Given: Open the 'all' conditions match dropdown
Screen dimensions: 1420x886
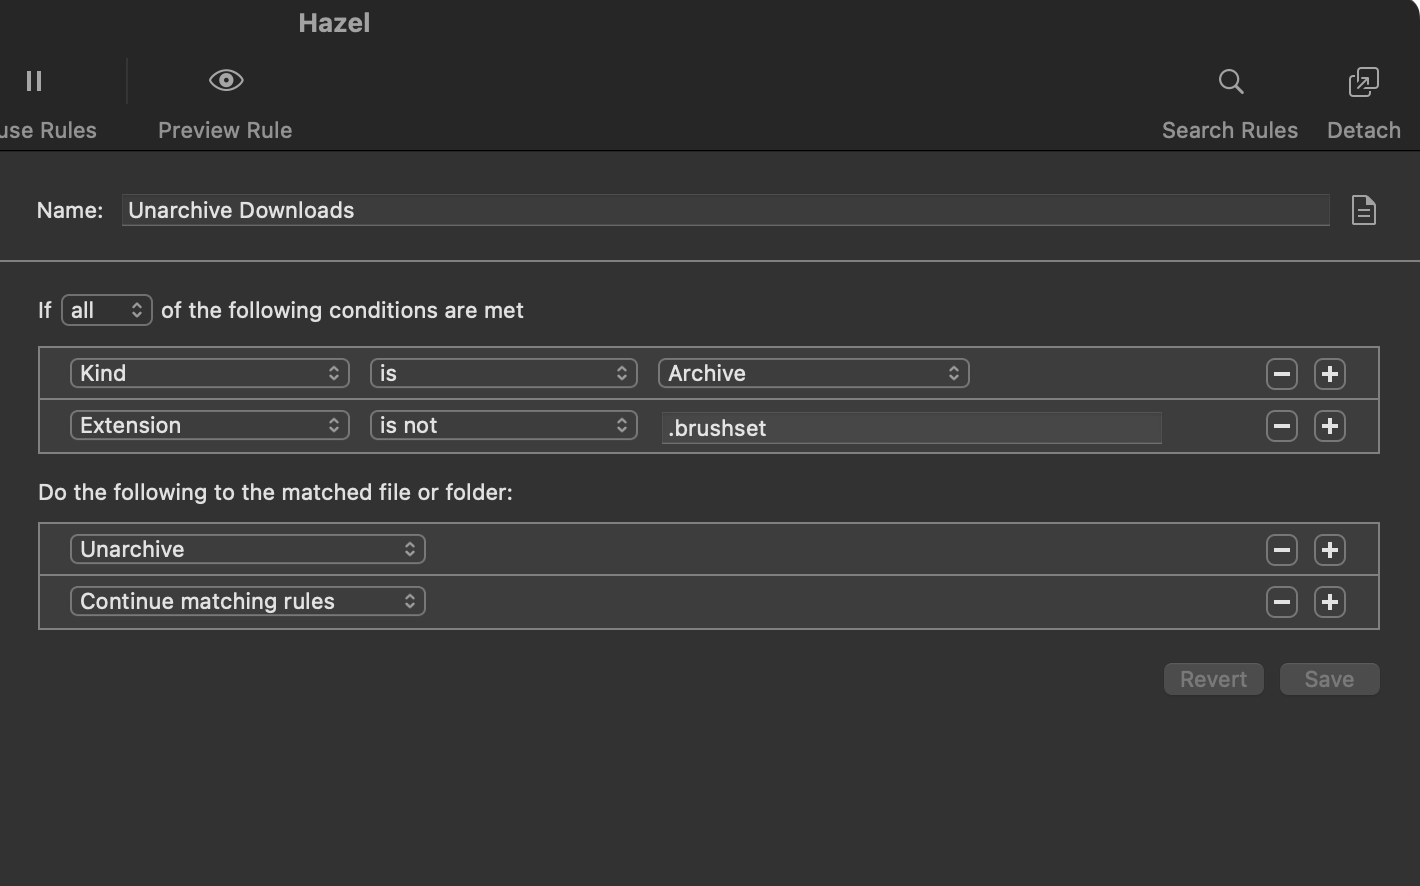Looking at the screenshot, I should tap(107, 310).
